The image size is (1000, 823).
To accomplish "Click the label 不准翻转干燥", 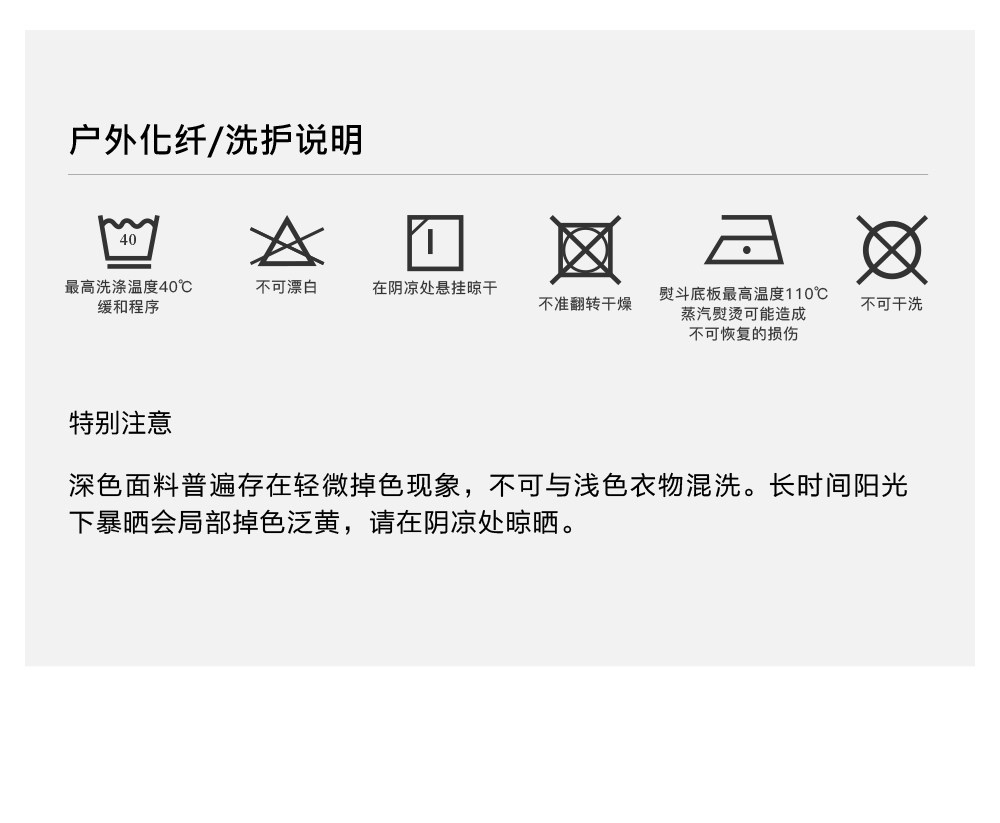I will [x=585, y=304].
